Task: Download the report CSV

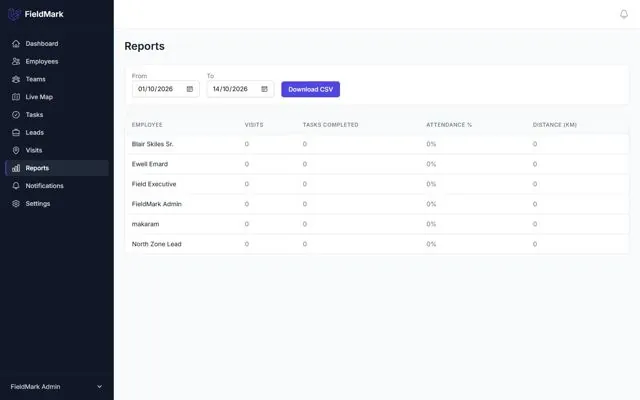Action: (311, 89)
